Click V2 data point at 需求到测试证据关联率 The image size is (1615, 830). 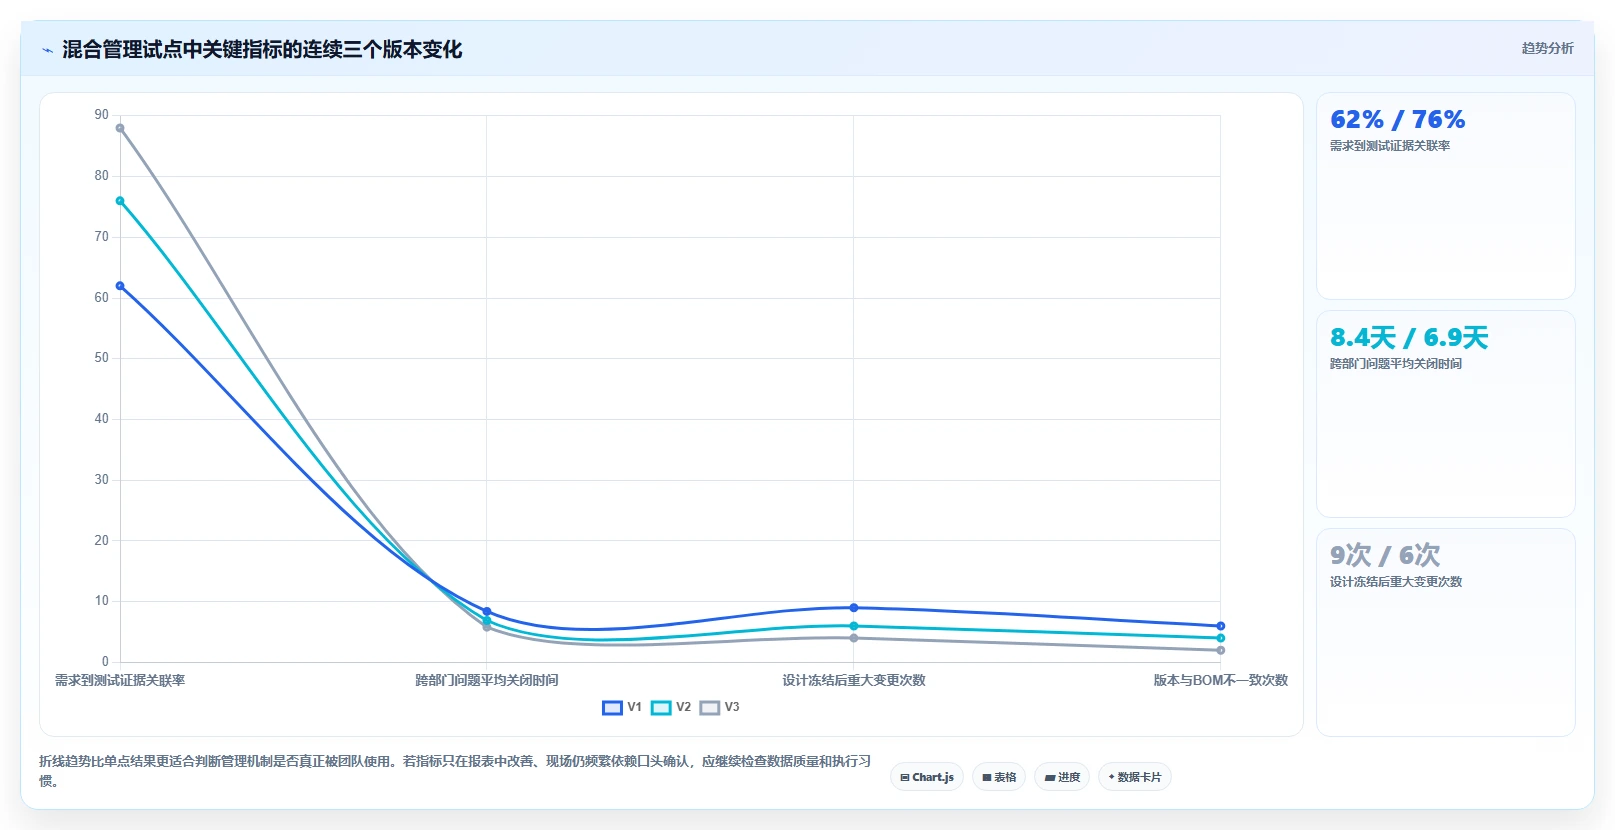point(120,201)
